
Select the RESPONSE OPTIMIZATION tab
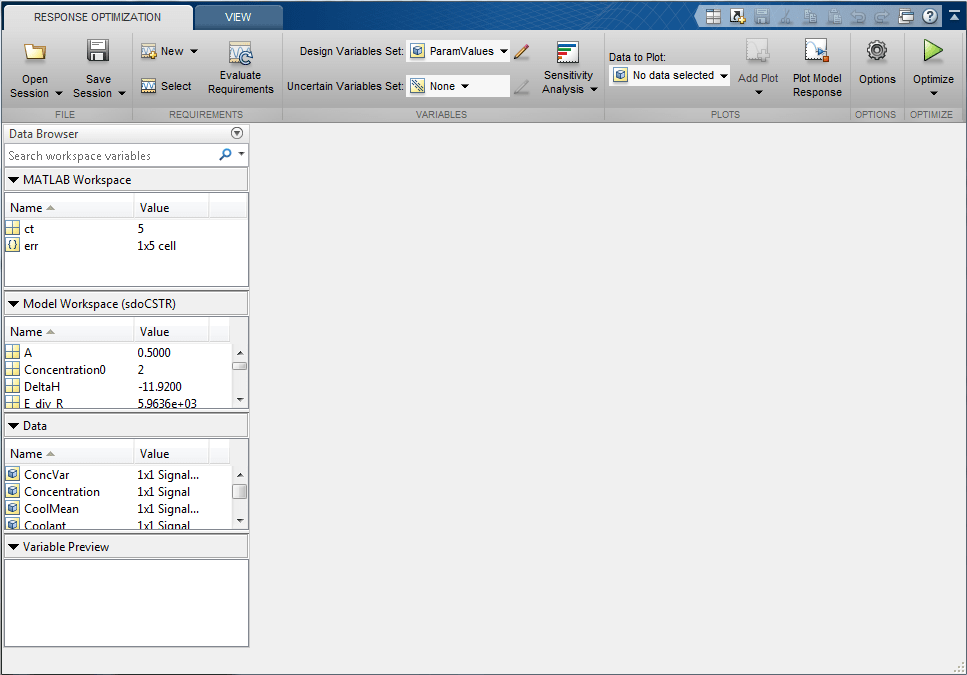pos(97,17)
